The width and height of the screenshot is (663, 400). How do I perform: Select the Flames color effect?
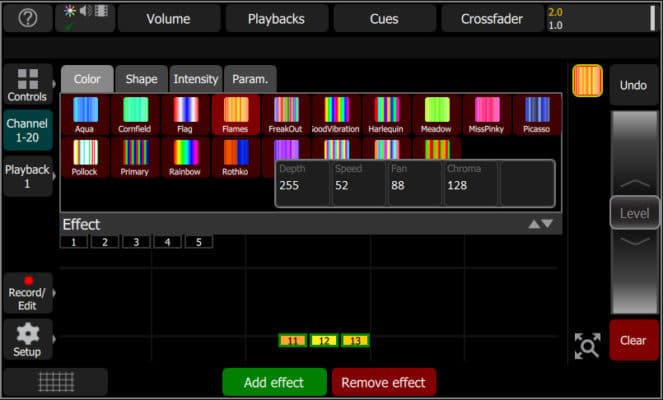click(236, 115)
